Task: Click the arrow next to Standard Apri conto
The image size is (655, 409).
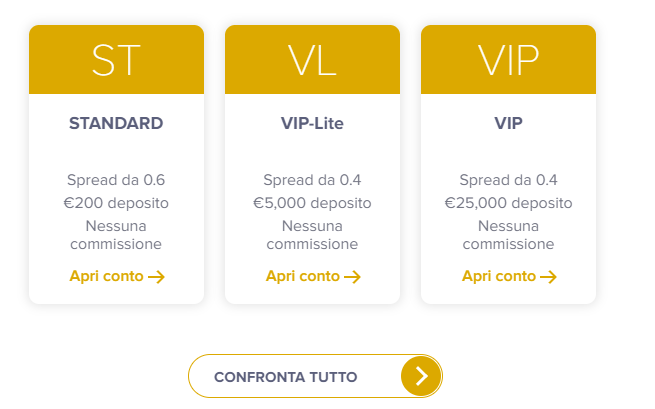Action: (x=157, y=277)
